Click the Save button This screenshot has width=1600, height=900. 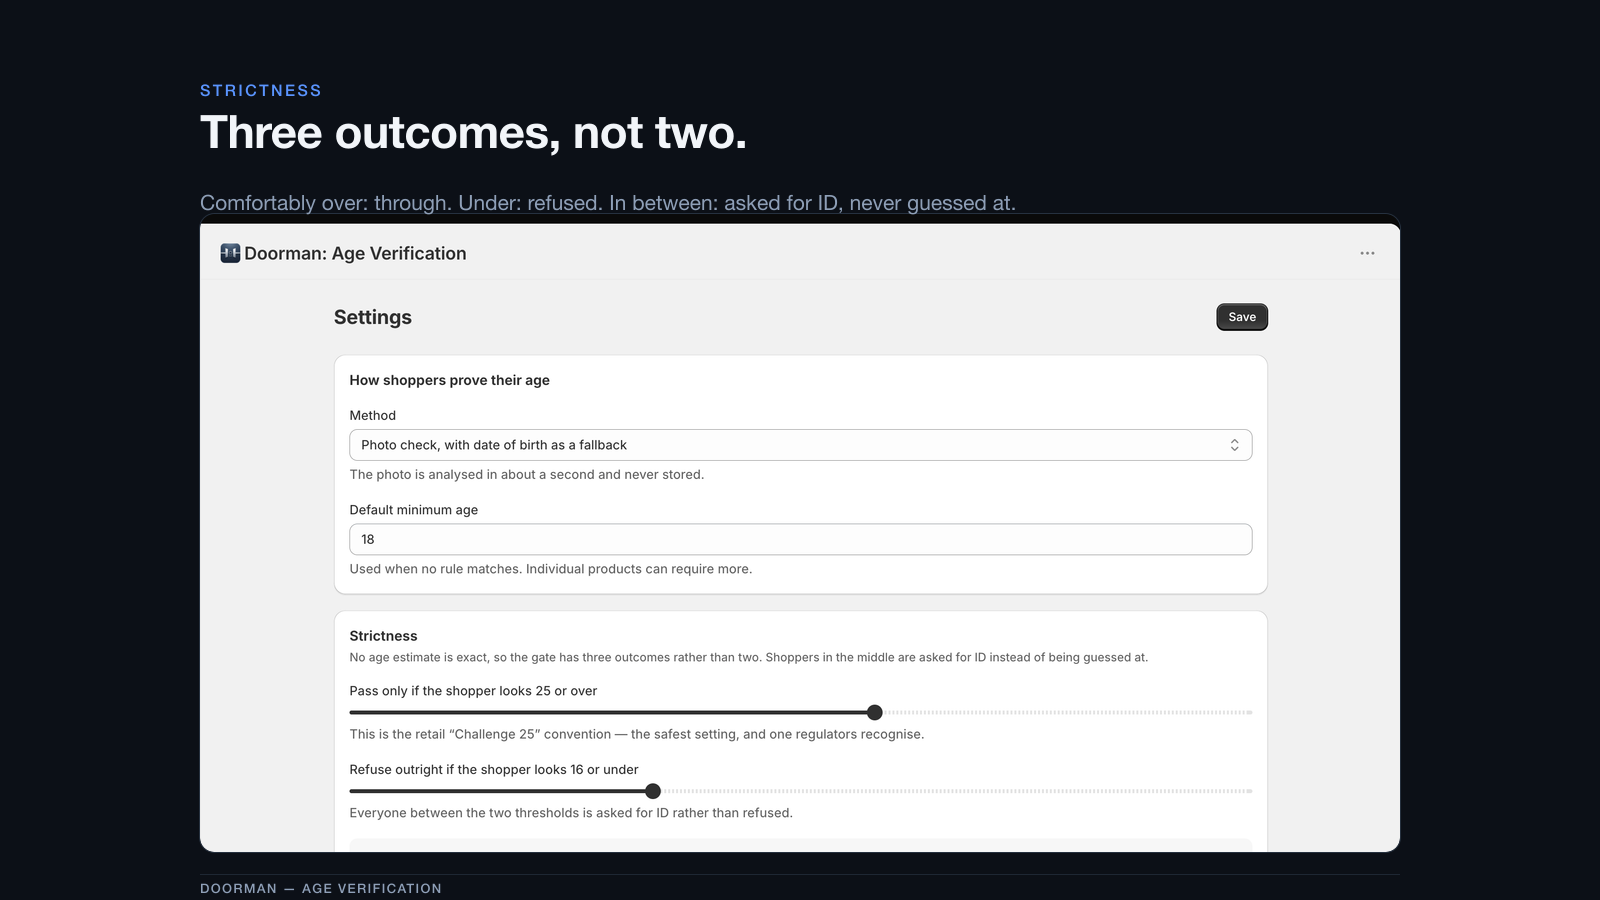tap(1242, 317)
